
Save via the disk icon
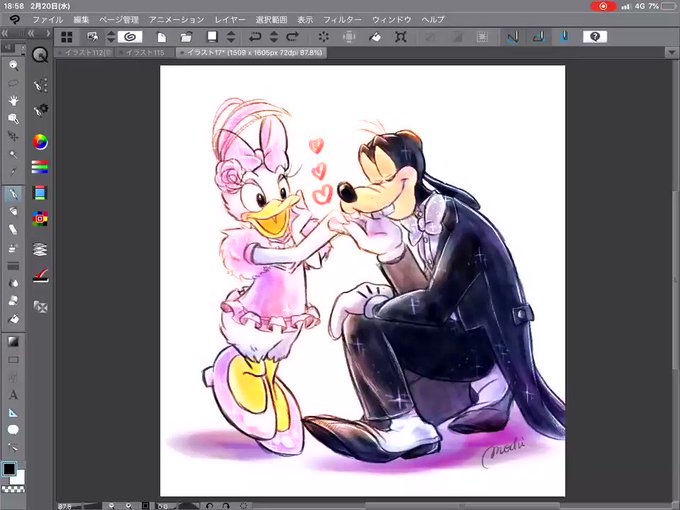tap(212, 37)
